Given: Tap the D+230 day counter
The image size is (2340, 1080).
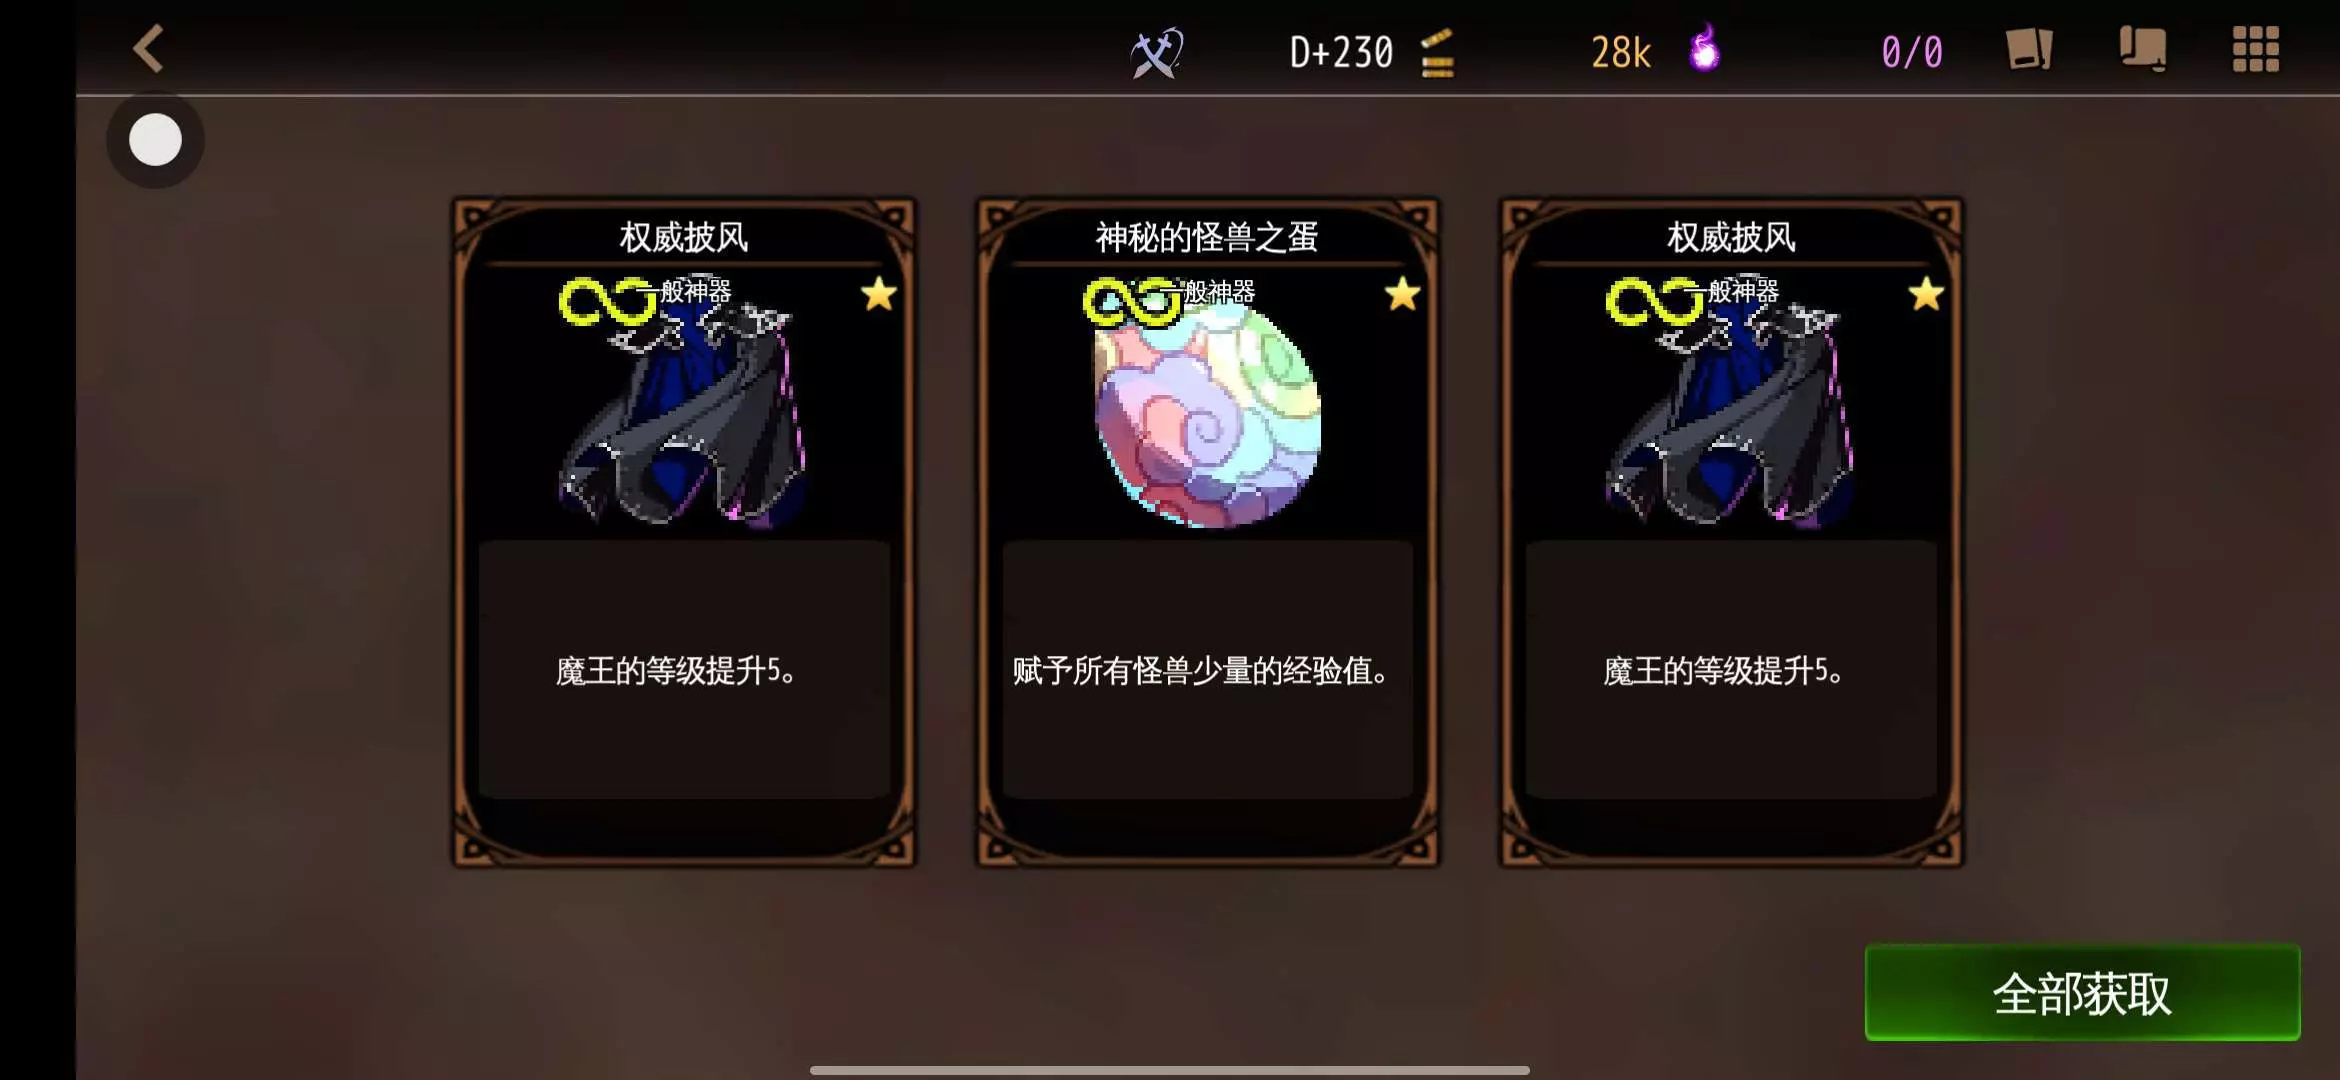Looking at the screenshot, I should [x=1341, y=52].
